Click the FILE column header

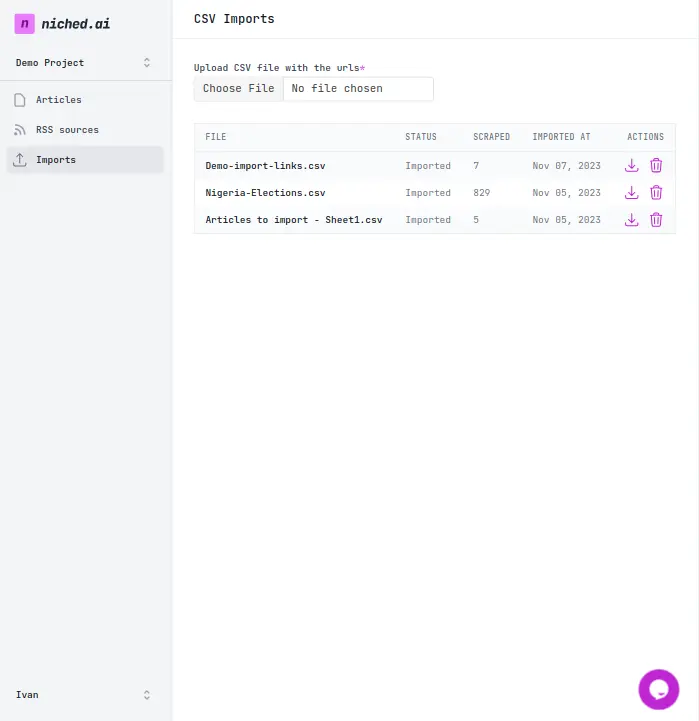point(216,137)
